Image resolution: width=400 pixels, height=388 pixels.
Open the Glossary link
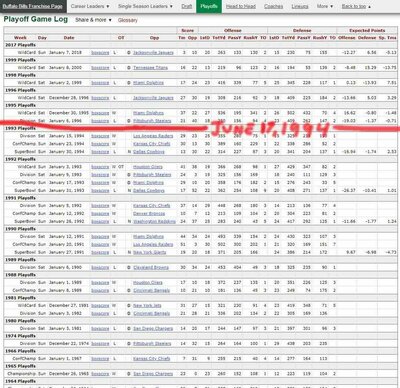click(128, 20)
